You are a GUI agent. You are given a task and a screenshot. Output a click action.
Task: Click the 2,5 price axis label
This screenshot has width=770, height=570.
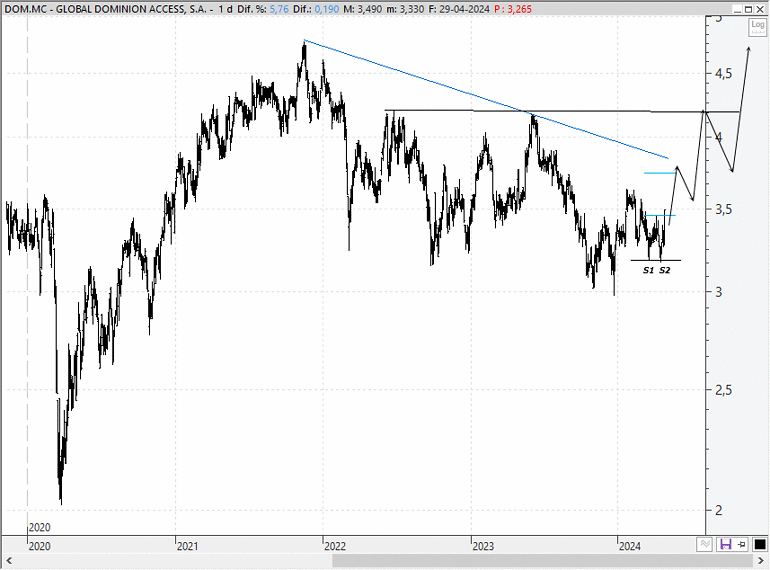coord(723,390)
